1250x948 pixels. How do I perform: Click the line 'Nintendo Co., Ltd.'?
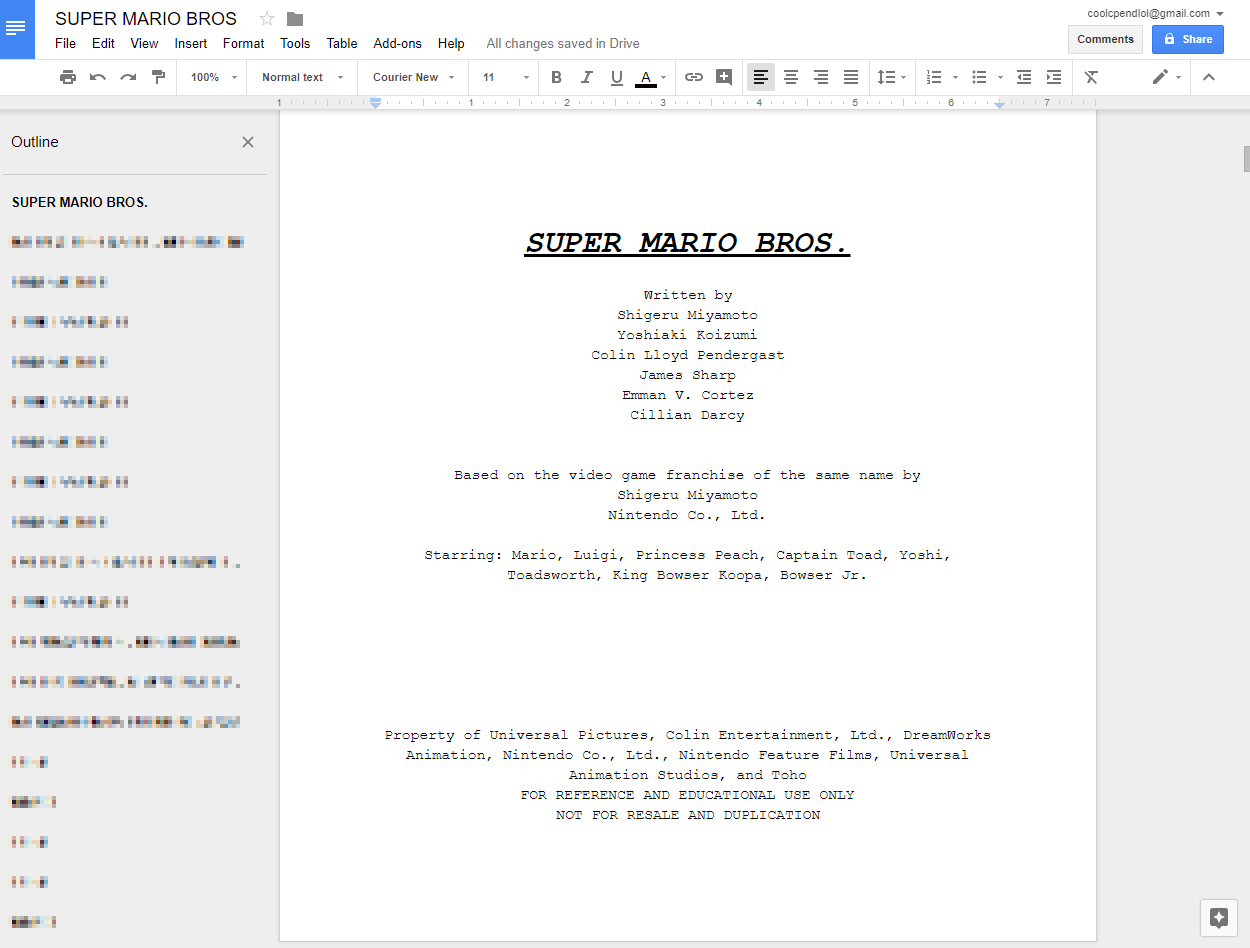[687, 515]
